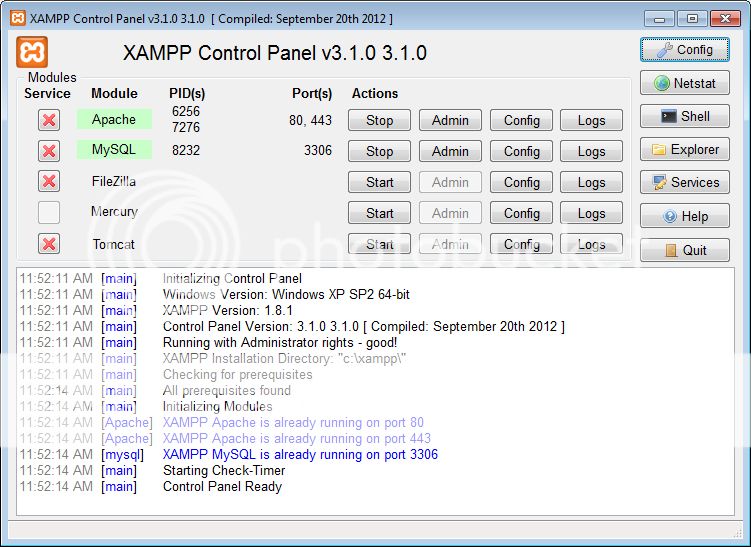Open Apache Admin
The image size is (751, 547).
pos(450,120)
